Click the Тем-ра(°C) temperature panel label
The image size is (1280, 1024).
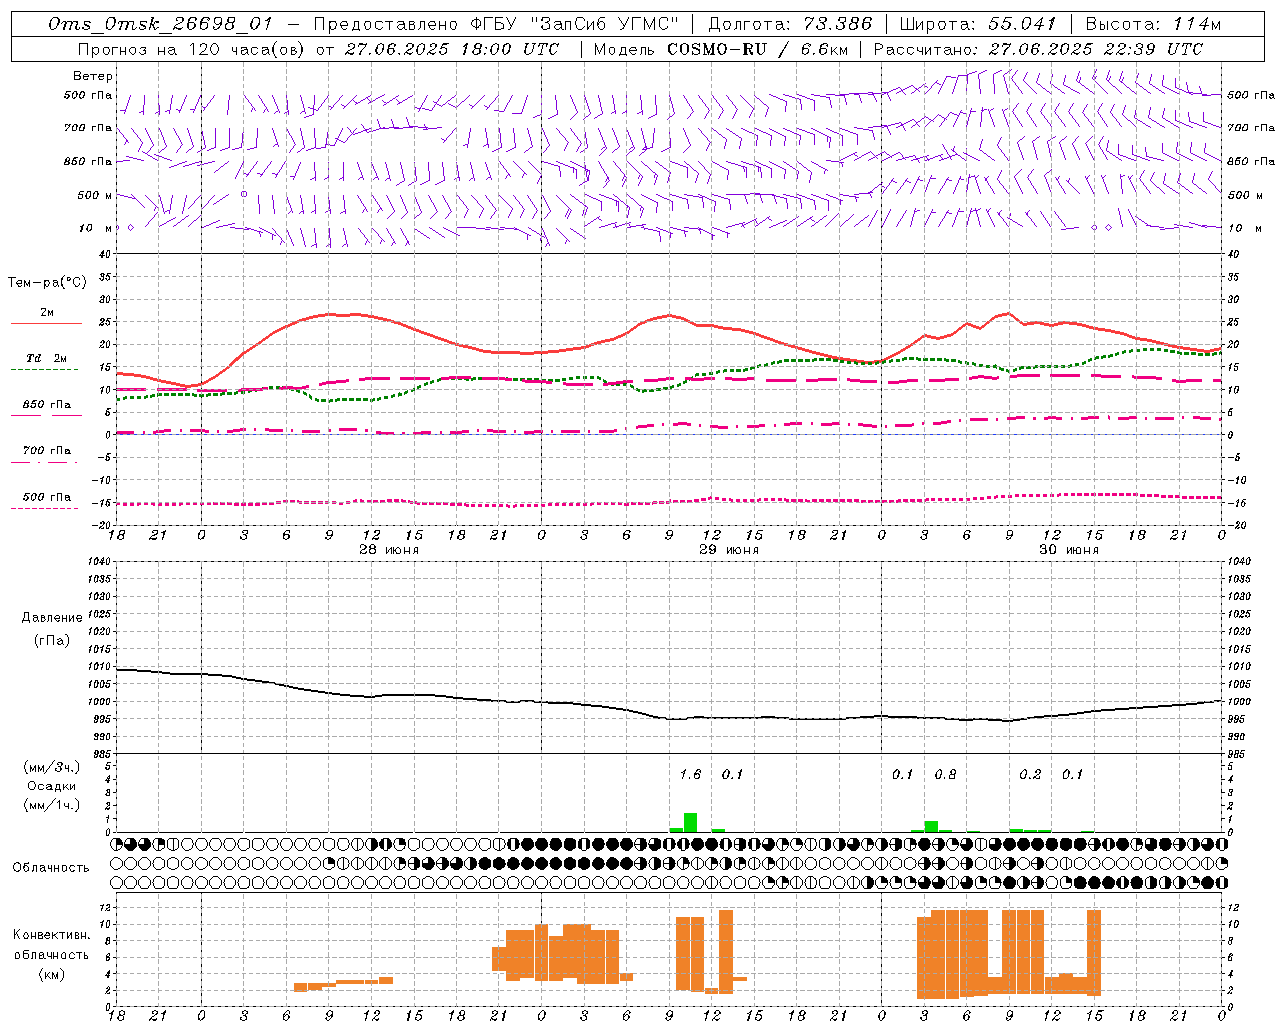click(x=47, y=283)
